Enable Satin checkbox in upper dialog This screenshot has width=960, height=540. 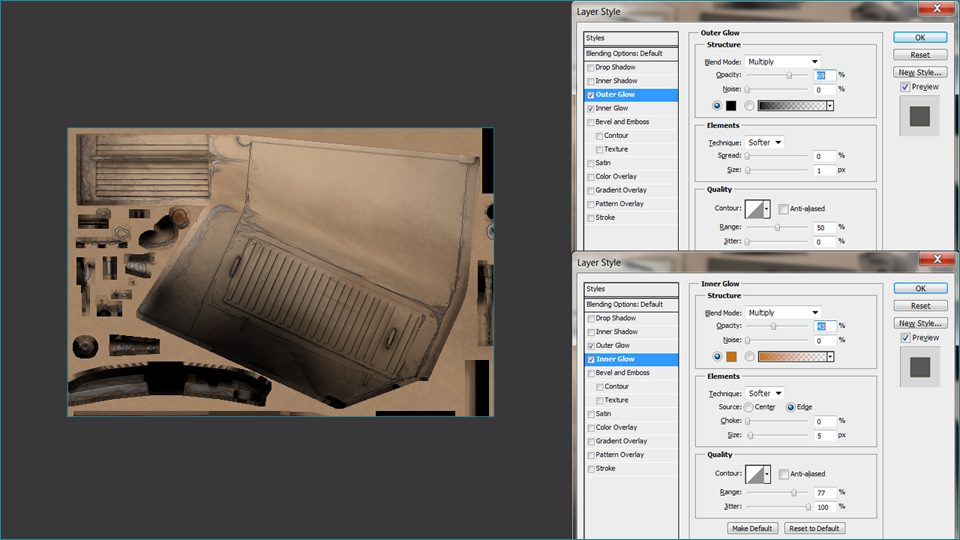(591, 163)
